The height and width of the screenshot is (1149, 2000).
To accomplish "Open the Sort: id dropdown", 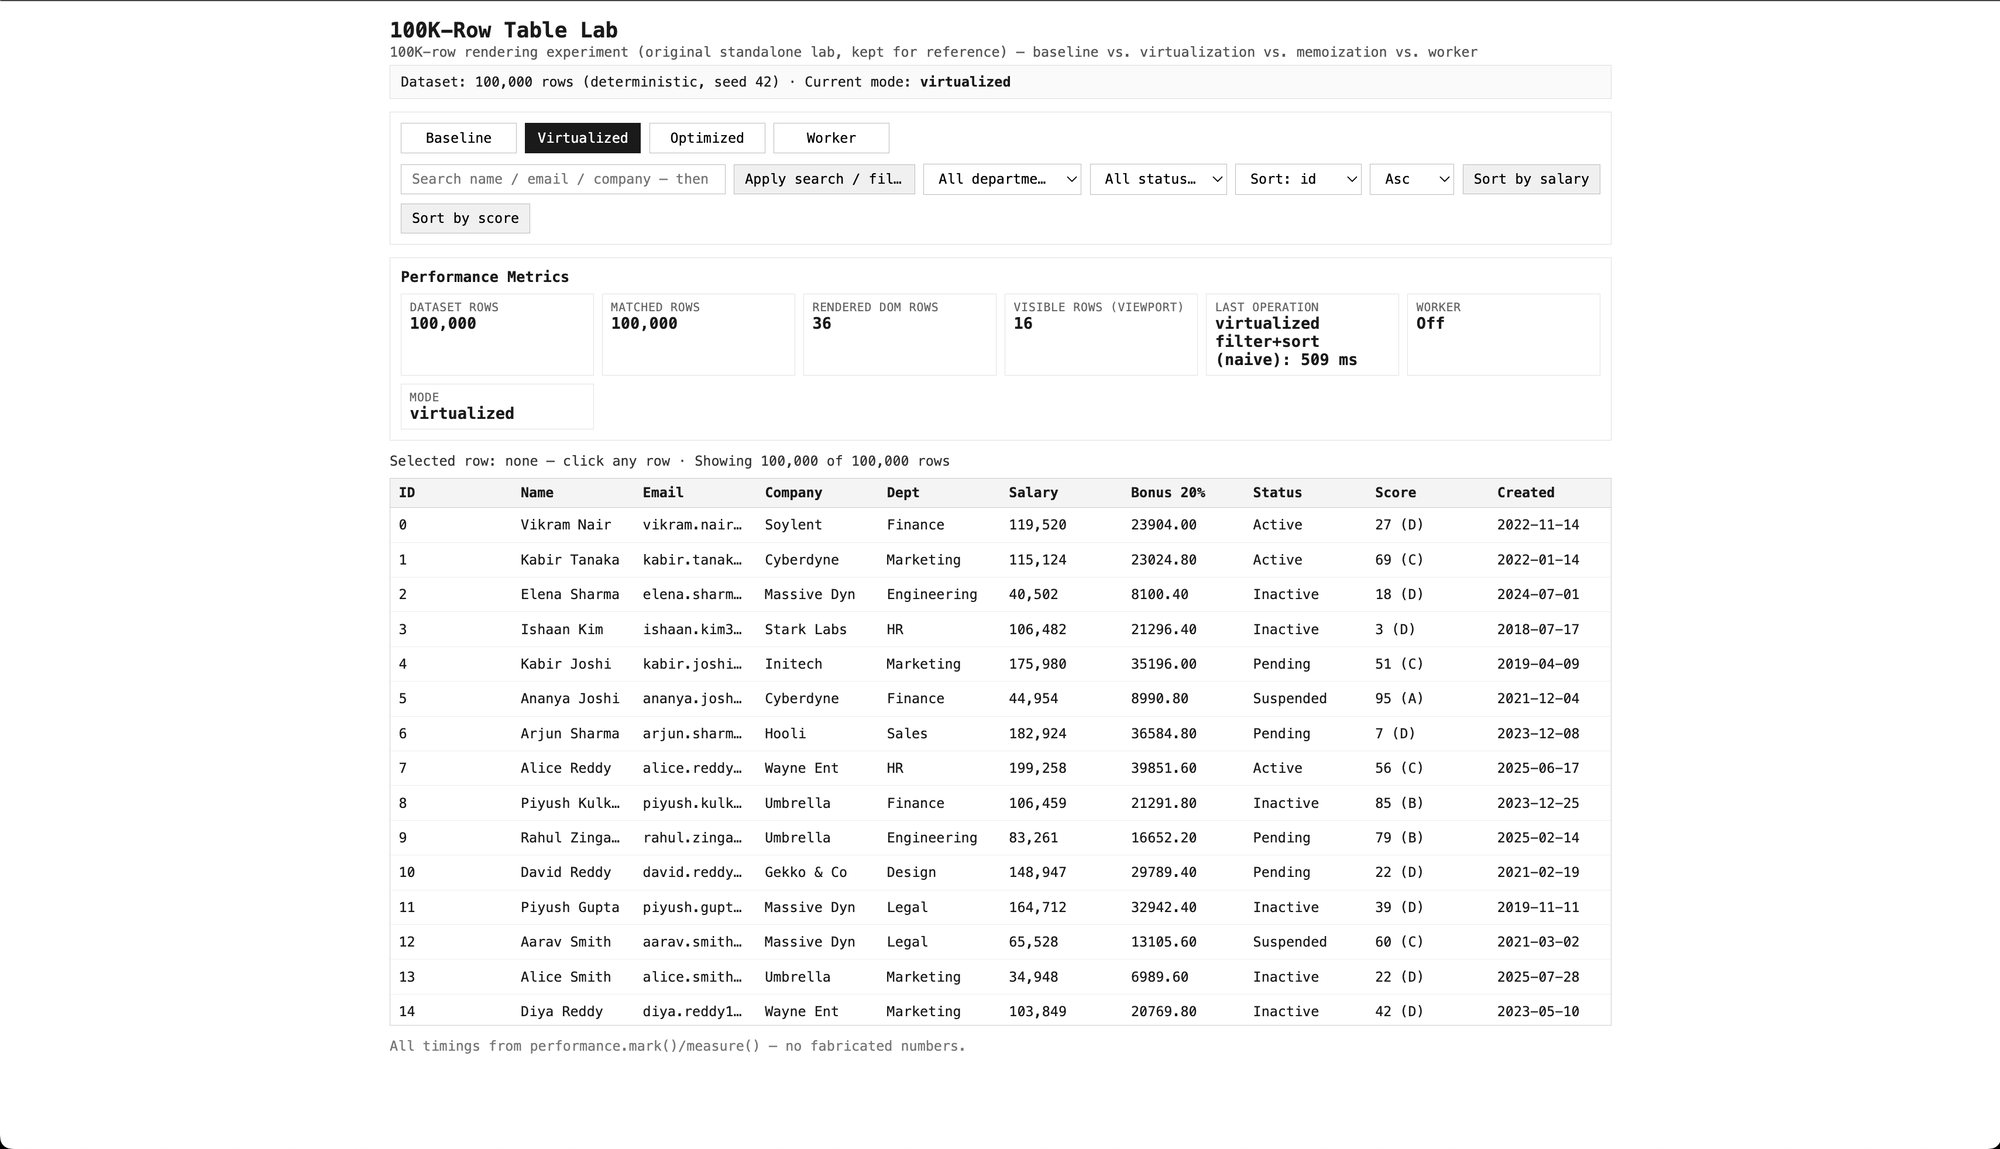I will point(1298,179).
